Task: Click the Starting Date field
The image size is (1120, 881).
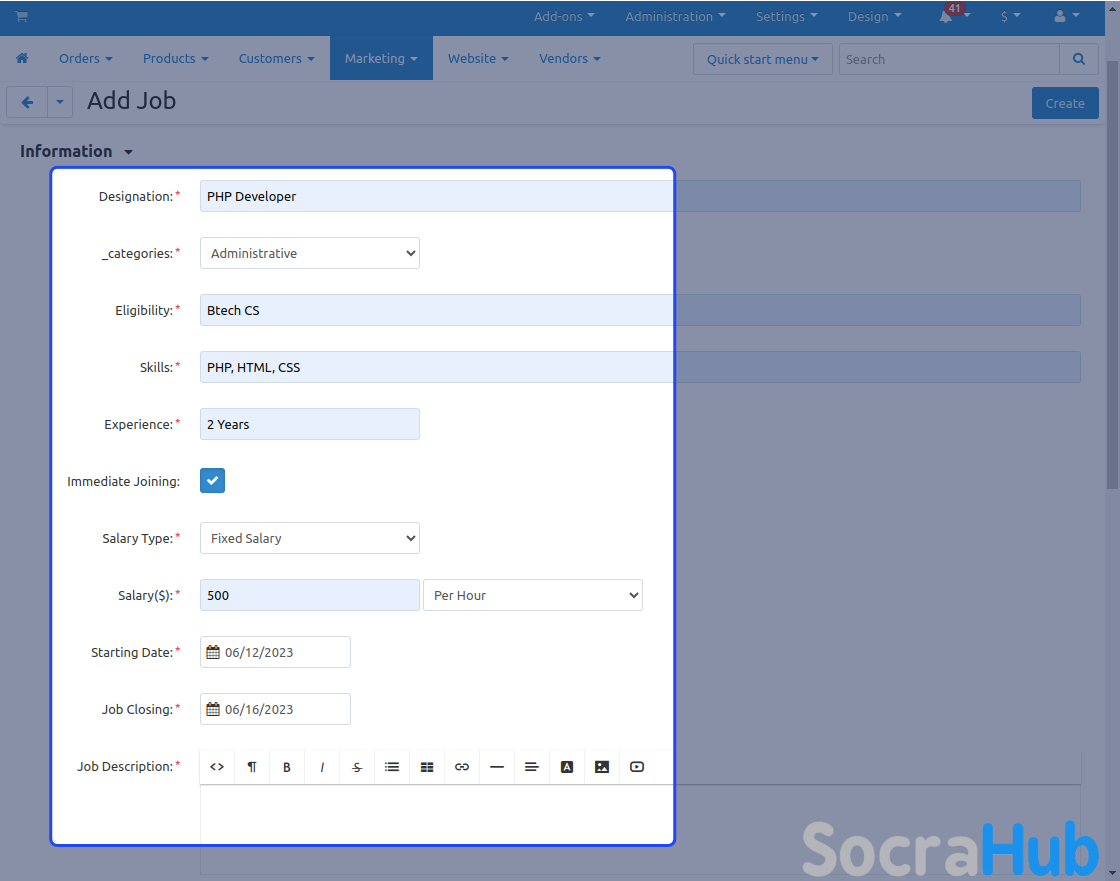Action: [276, 652]
